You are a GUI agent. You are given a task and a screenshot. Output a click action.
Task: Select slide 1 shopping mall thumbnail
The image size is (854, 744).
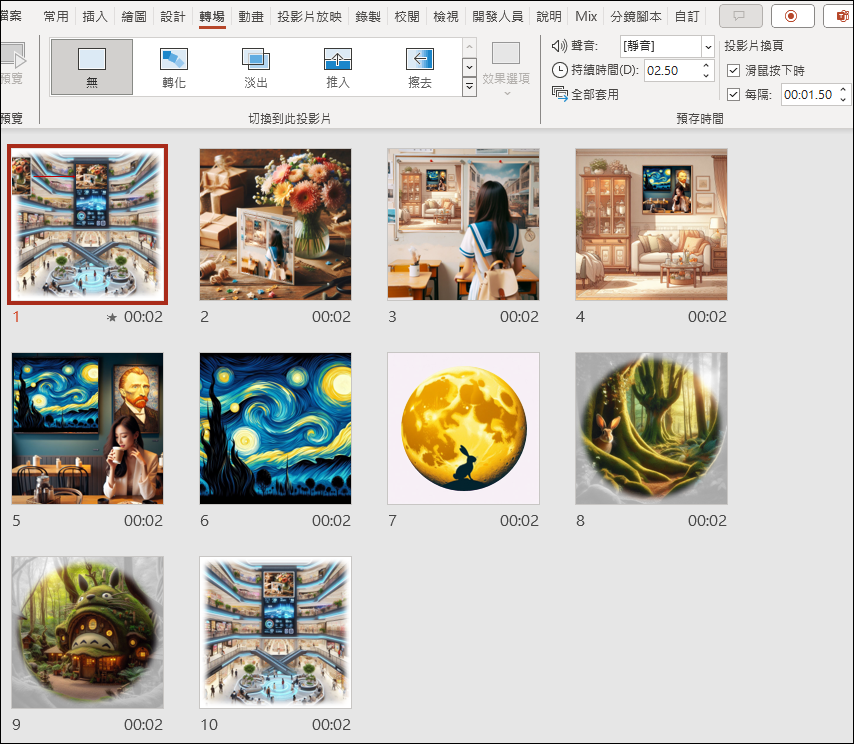click(88, 224)
